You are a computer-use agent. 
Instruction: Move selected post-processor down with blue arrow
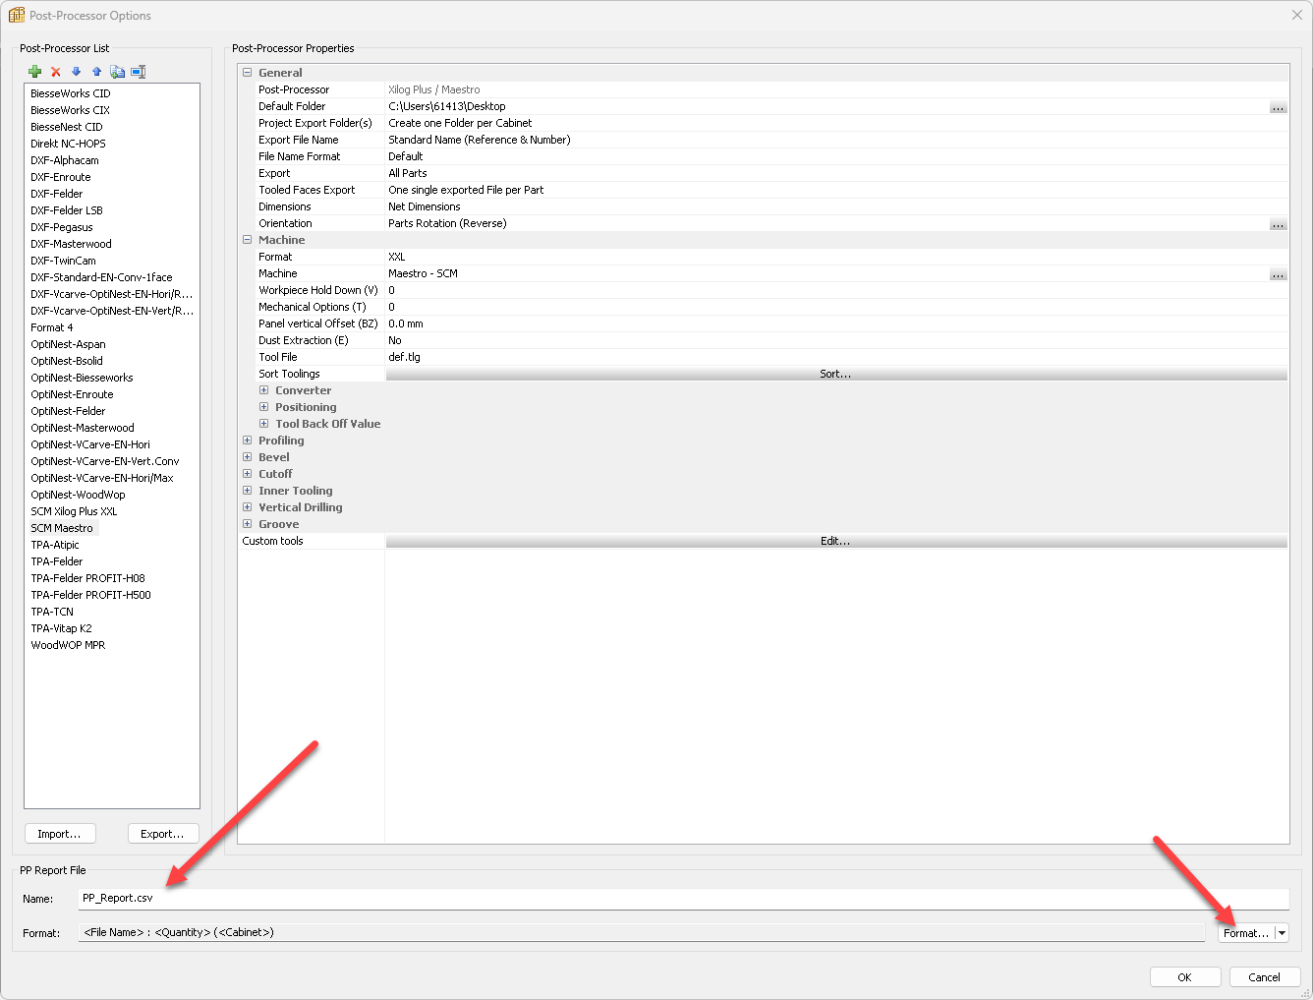(x=76, y=72)
